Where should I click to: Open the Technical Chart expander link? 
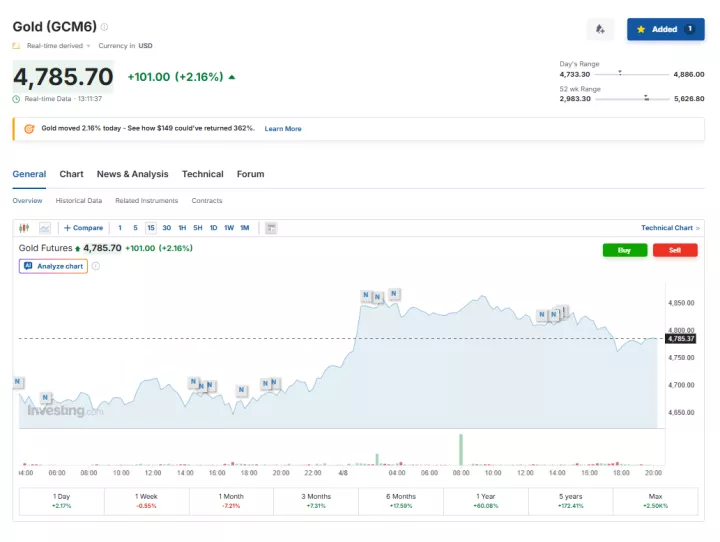pyautogui.click(x=670, y=228)
